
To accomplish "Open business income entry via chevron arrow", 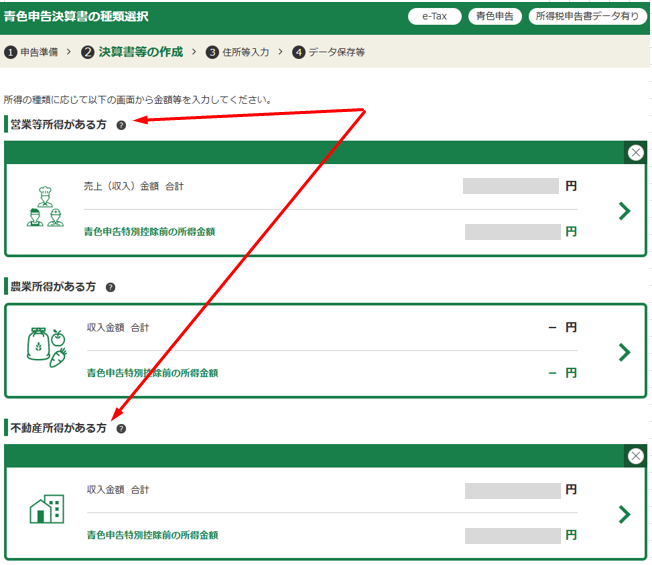I will pos(624,210).
